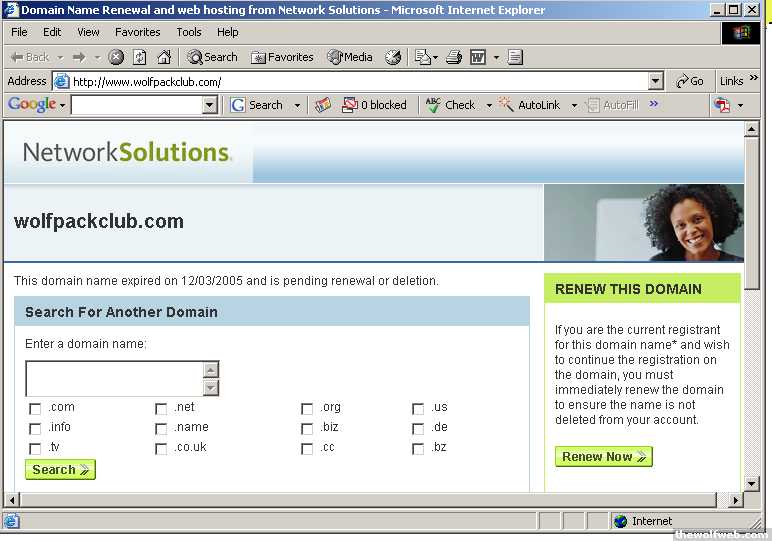Open the Media toolbar button
772x541 pixels.
click(350, 57)
